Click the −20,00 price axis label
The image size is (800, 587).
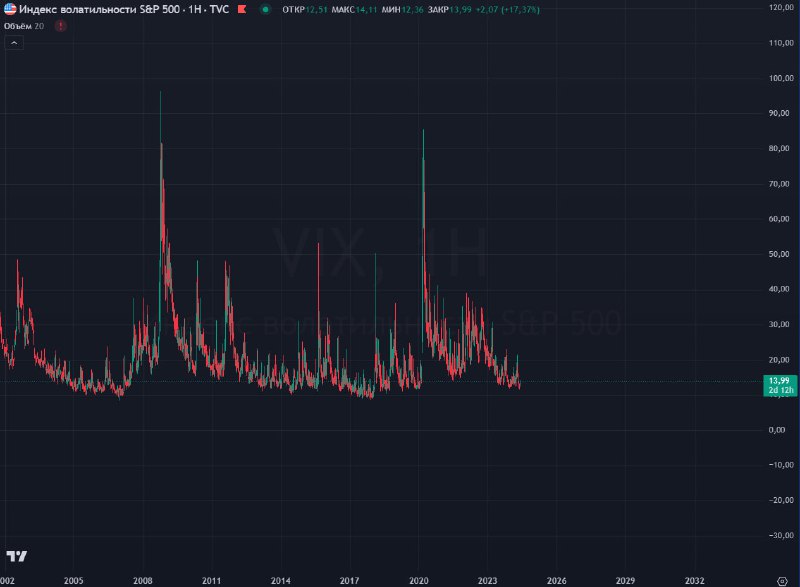coord(781,500)
